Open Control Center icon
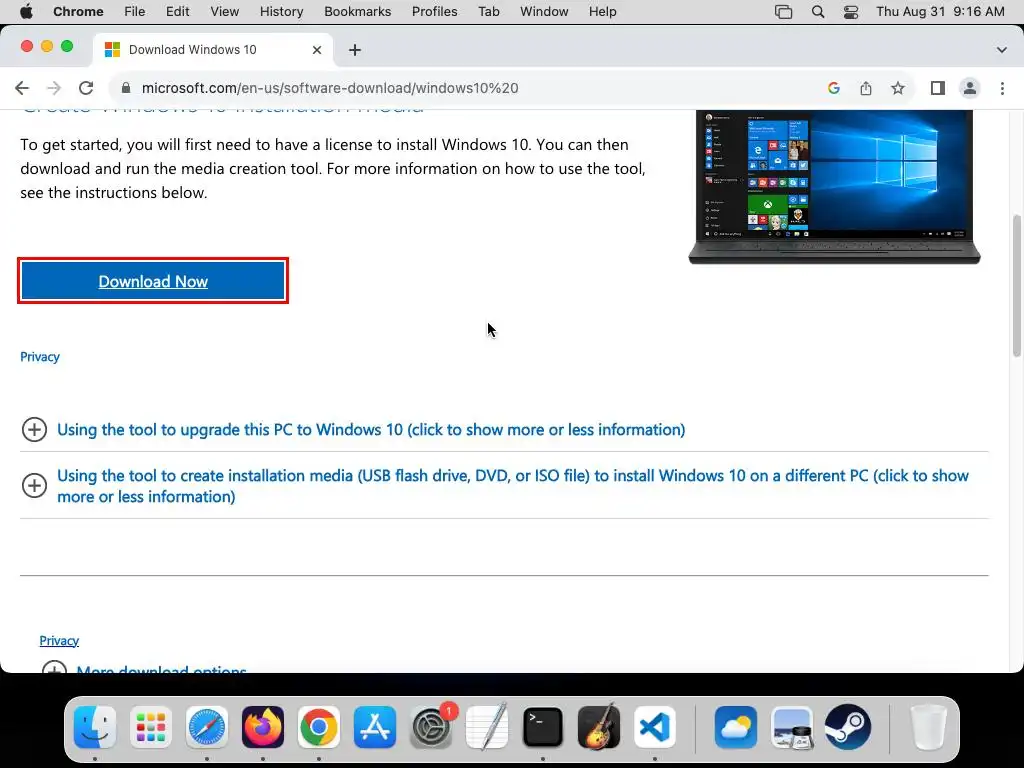Screen dimensions: 1024x768 pyautogui.click(x=851, y=12)
